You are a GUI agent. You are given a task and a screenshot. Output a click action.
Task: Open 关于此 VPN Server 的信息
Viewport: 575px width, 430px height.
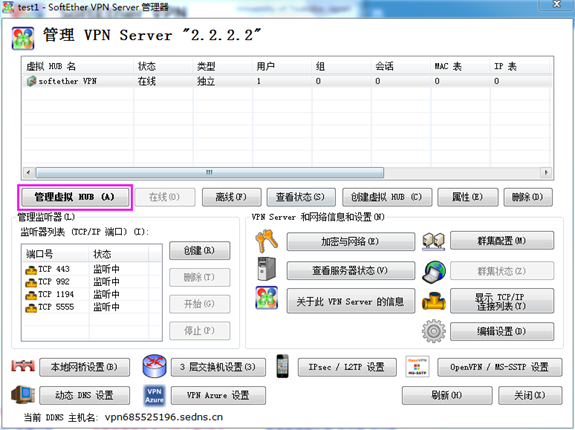pyautogui.click(x=351, y=301)
